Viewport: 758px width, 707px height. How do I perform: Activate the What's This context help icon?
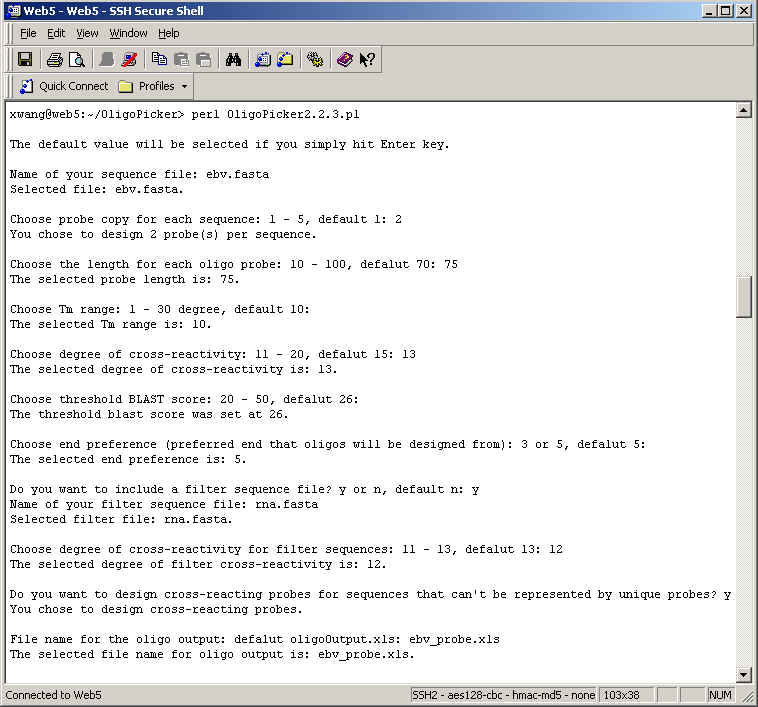pos(367,59)
